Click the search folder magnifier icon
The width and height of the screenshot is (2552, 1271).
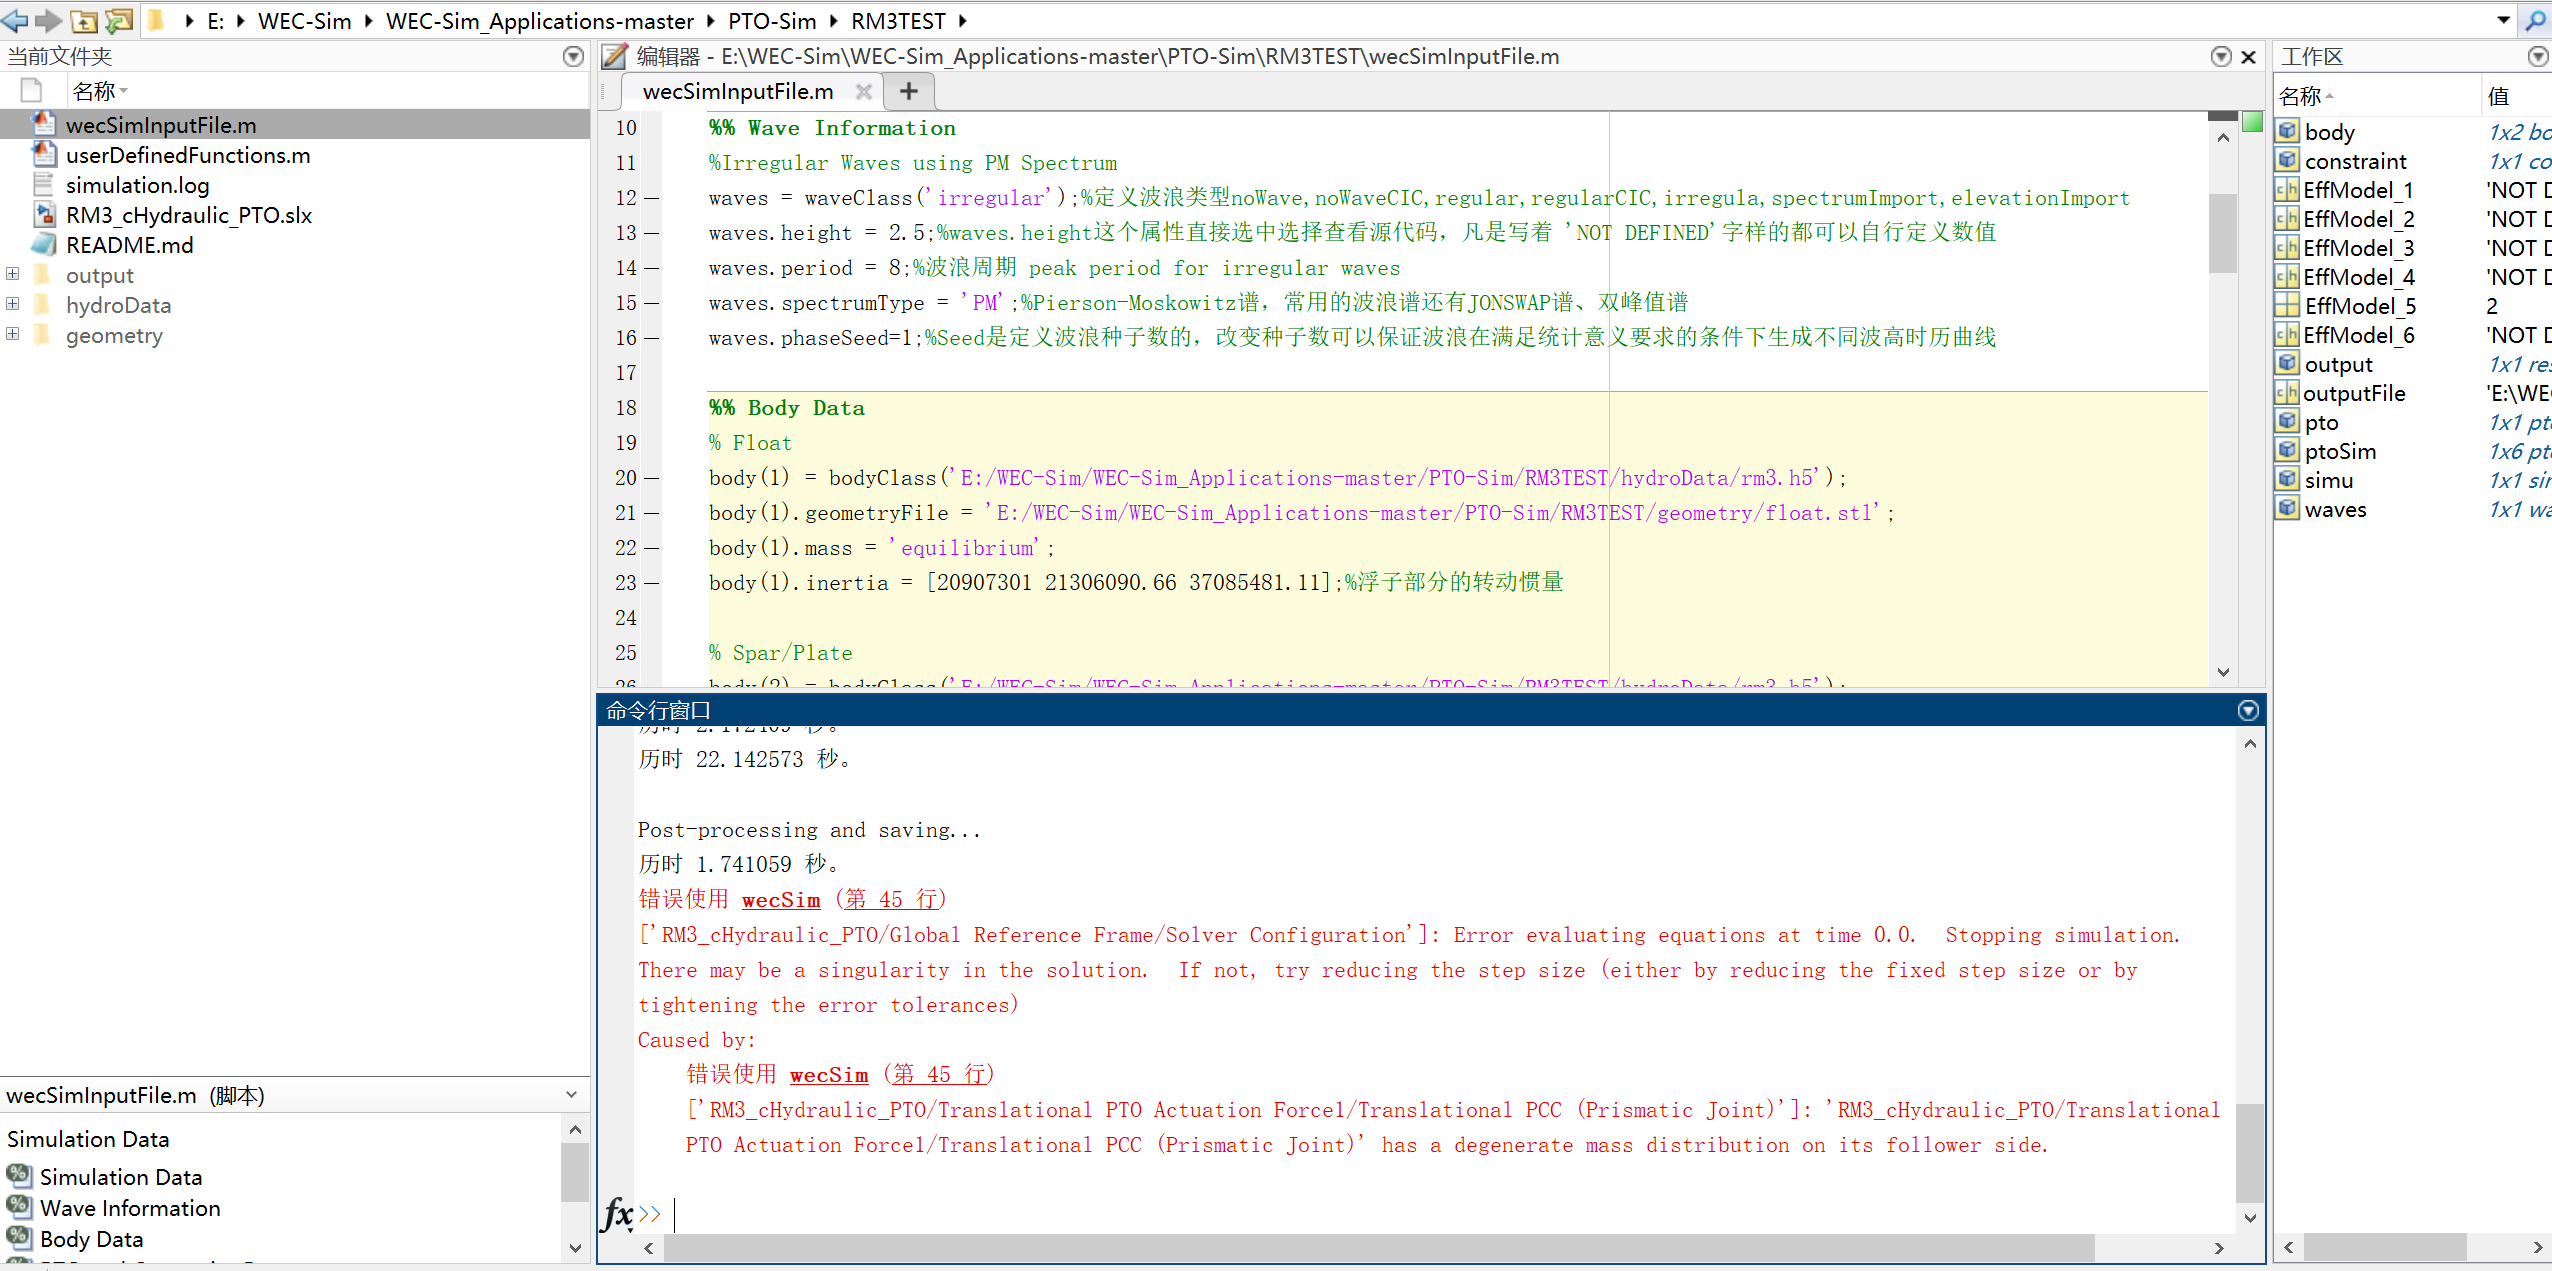(x=2535, y=20)
